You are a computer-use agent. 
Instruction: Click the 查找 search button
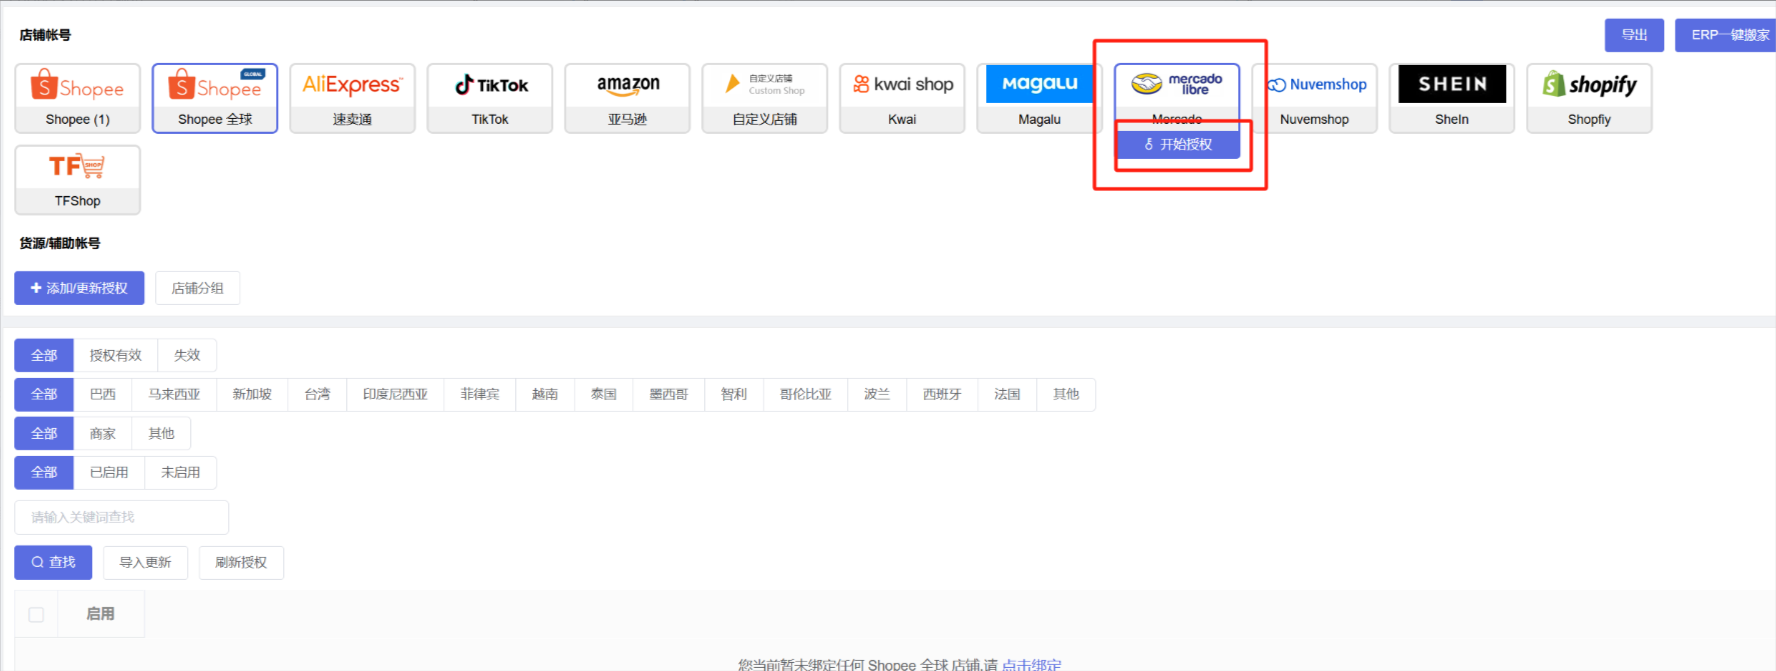tap(53, 562)
